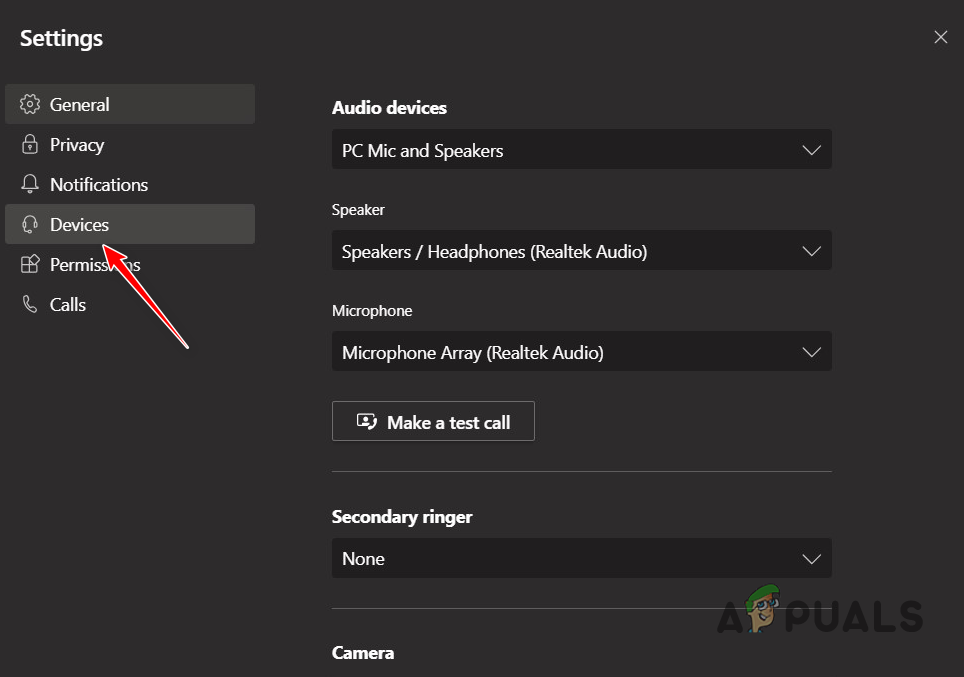This screenshot has width=964, height=677.
Task: Open the Audio devices dropdown
Action: click(x=582, y=149)
